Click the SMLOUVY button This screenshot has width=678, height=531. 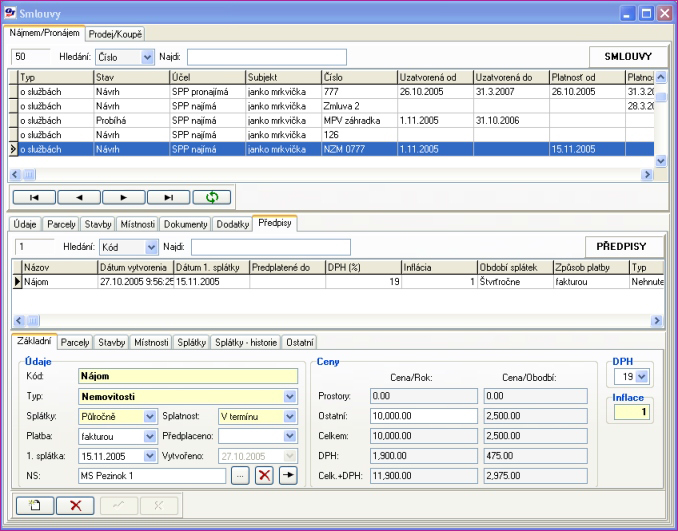click(x=628, y=57)
